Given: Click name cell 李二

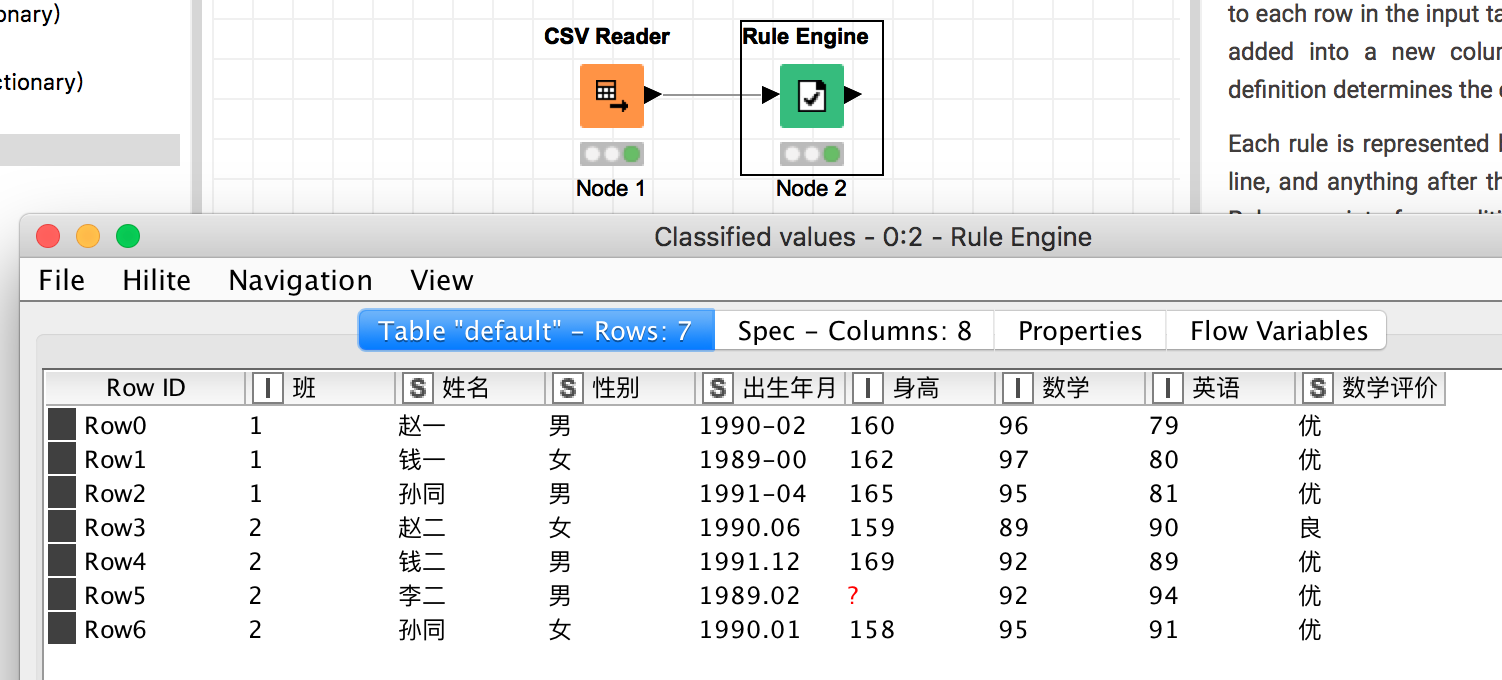Looking at the screenshot, I should coord(422,596).
